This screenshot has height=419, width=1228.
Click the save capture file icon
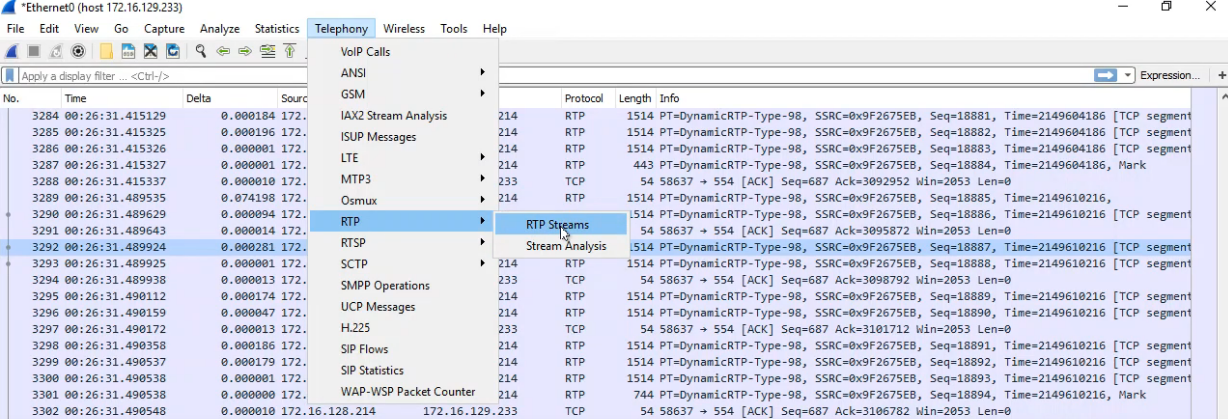(x=128, y=51)
